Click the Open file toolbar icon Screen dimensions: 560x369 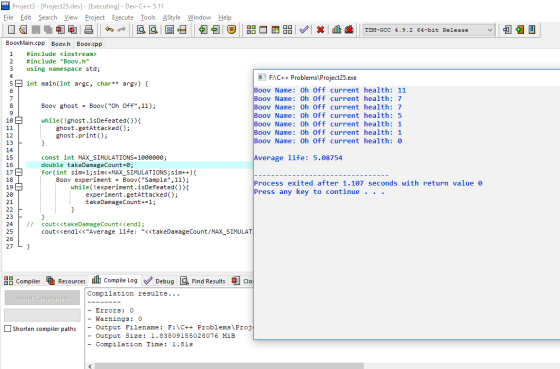coord(23,30)
